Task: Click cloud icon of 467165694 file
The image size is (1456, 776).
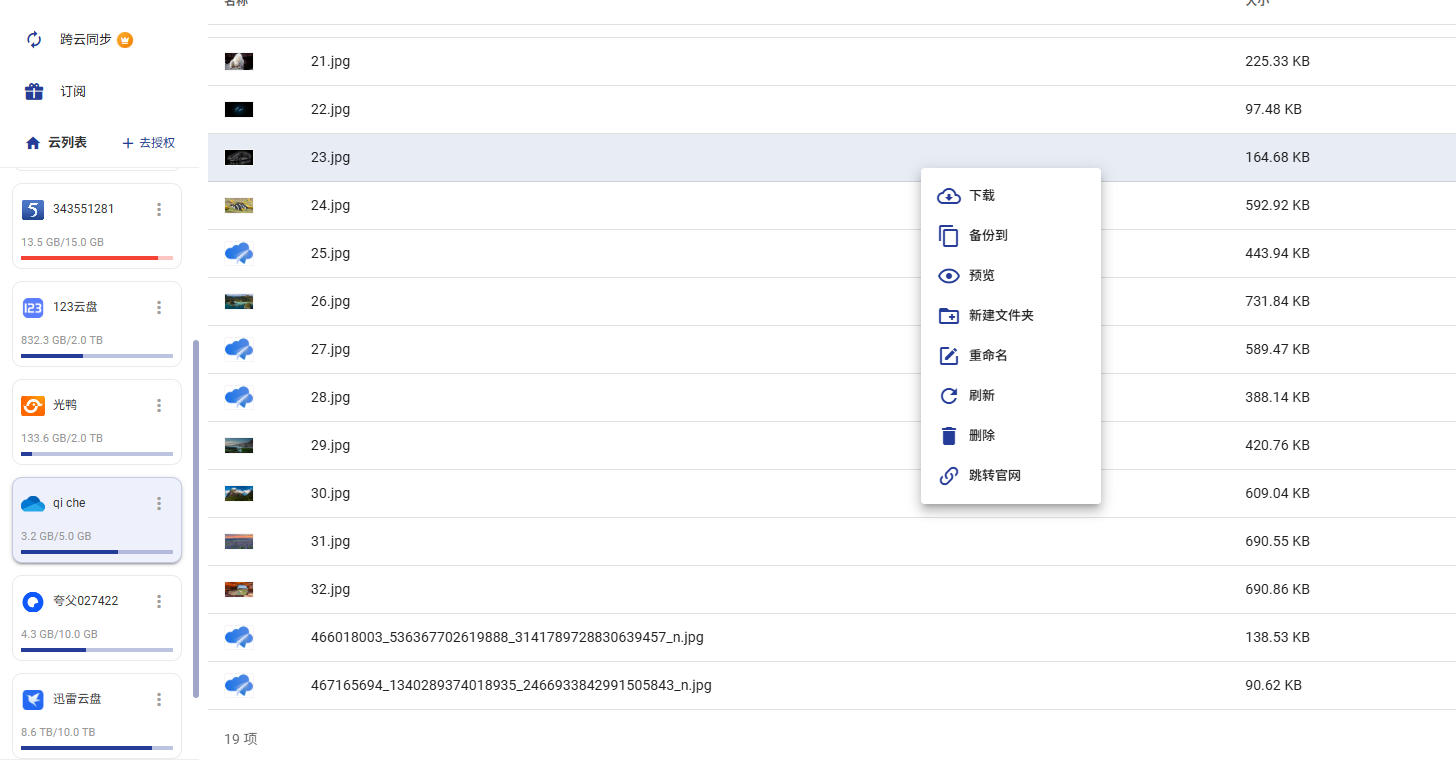Action: coord(239,685)
